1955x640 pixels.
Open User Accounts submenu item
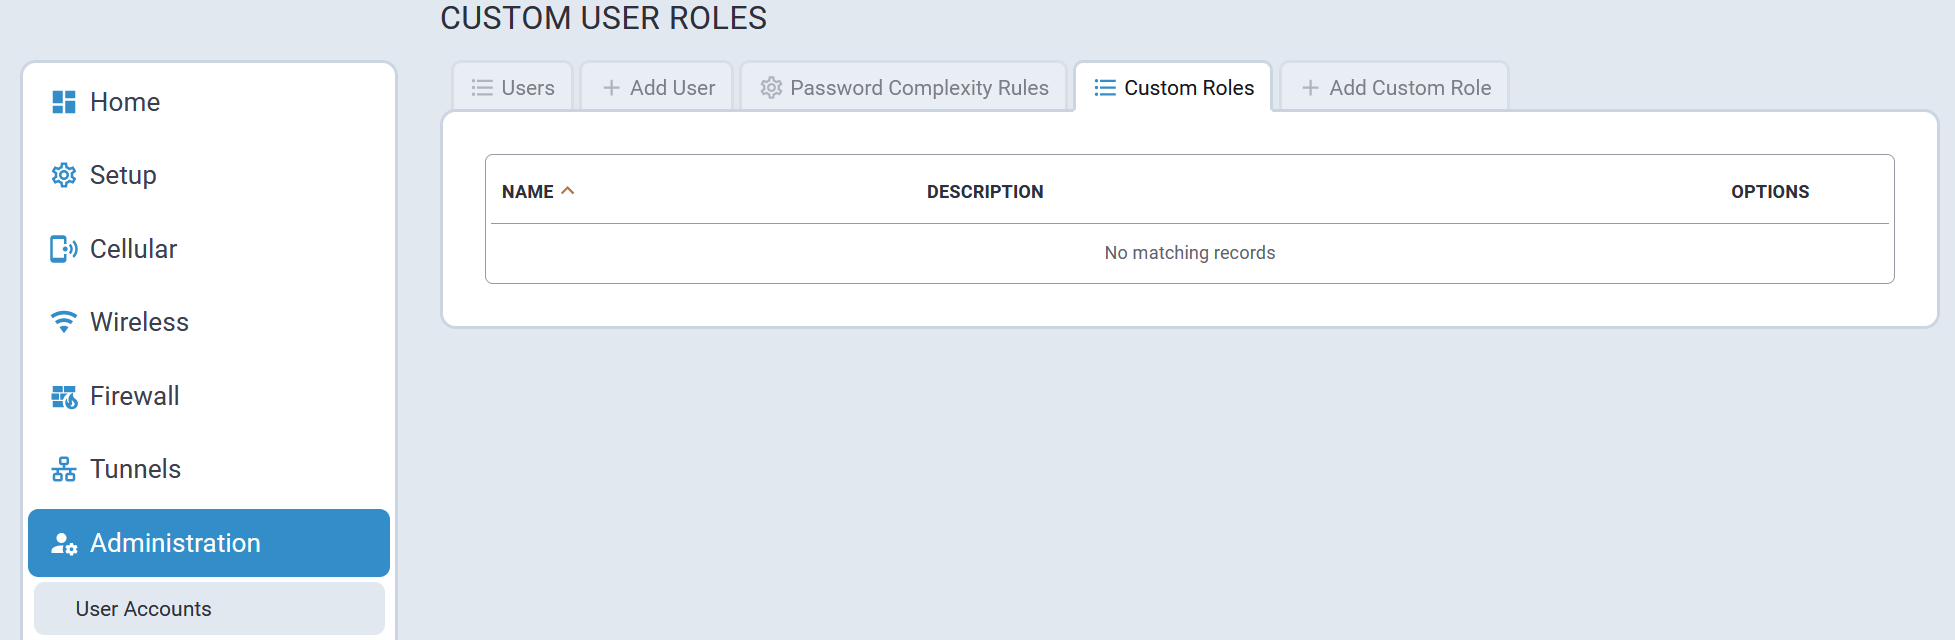coord(144,609)
